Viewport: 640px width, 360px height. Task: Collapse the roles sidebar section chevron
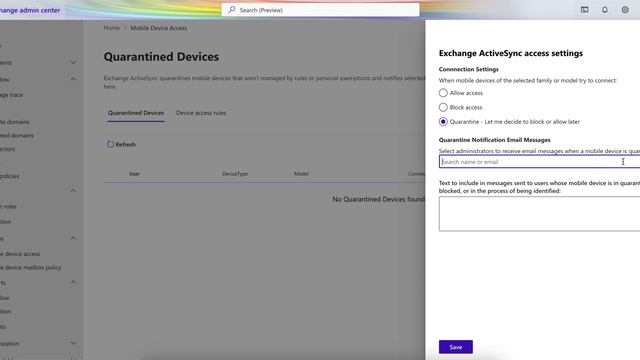coord(73,191)
